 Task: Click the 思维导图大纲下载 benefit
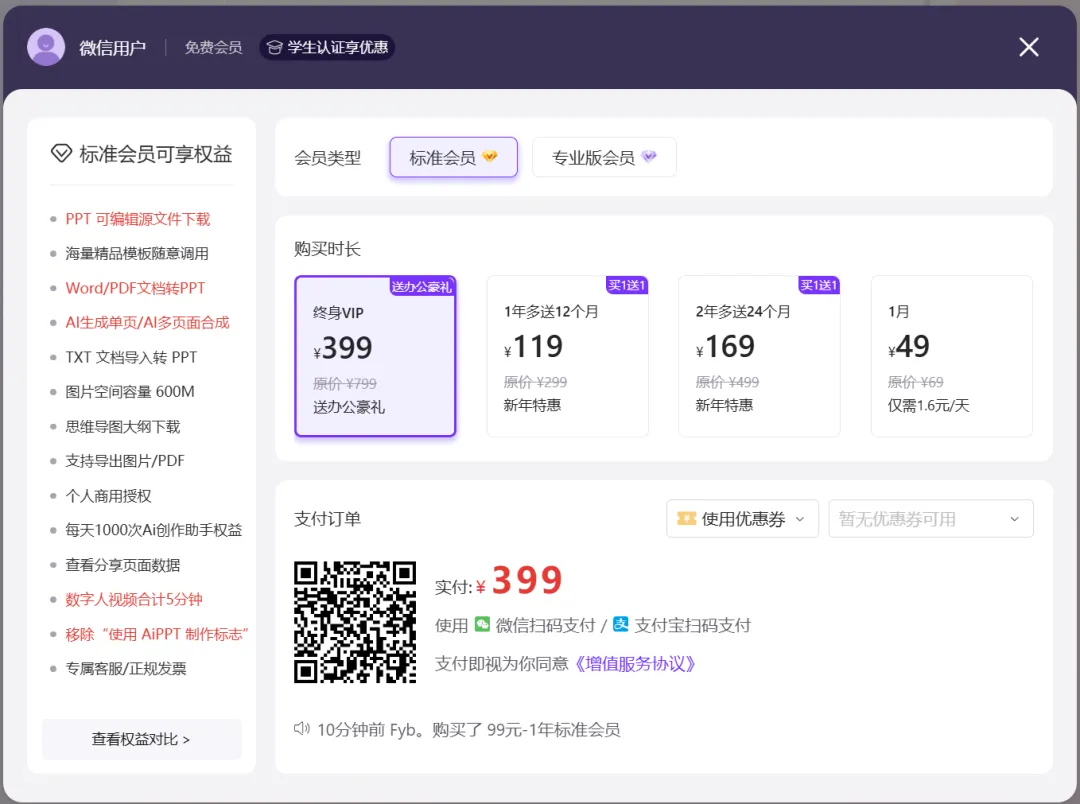[x=123, y=426]
